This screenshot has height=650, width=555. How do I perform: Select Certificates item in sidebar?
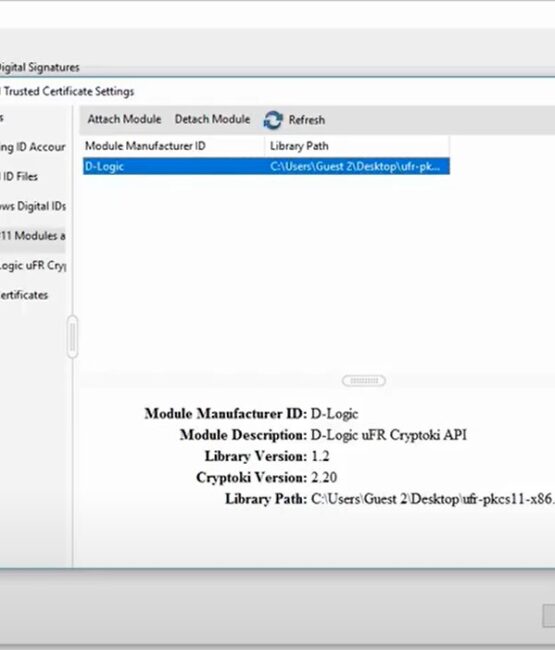pyautogui.click(x=24, y=295)
